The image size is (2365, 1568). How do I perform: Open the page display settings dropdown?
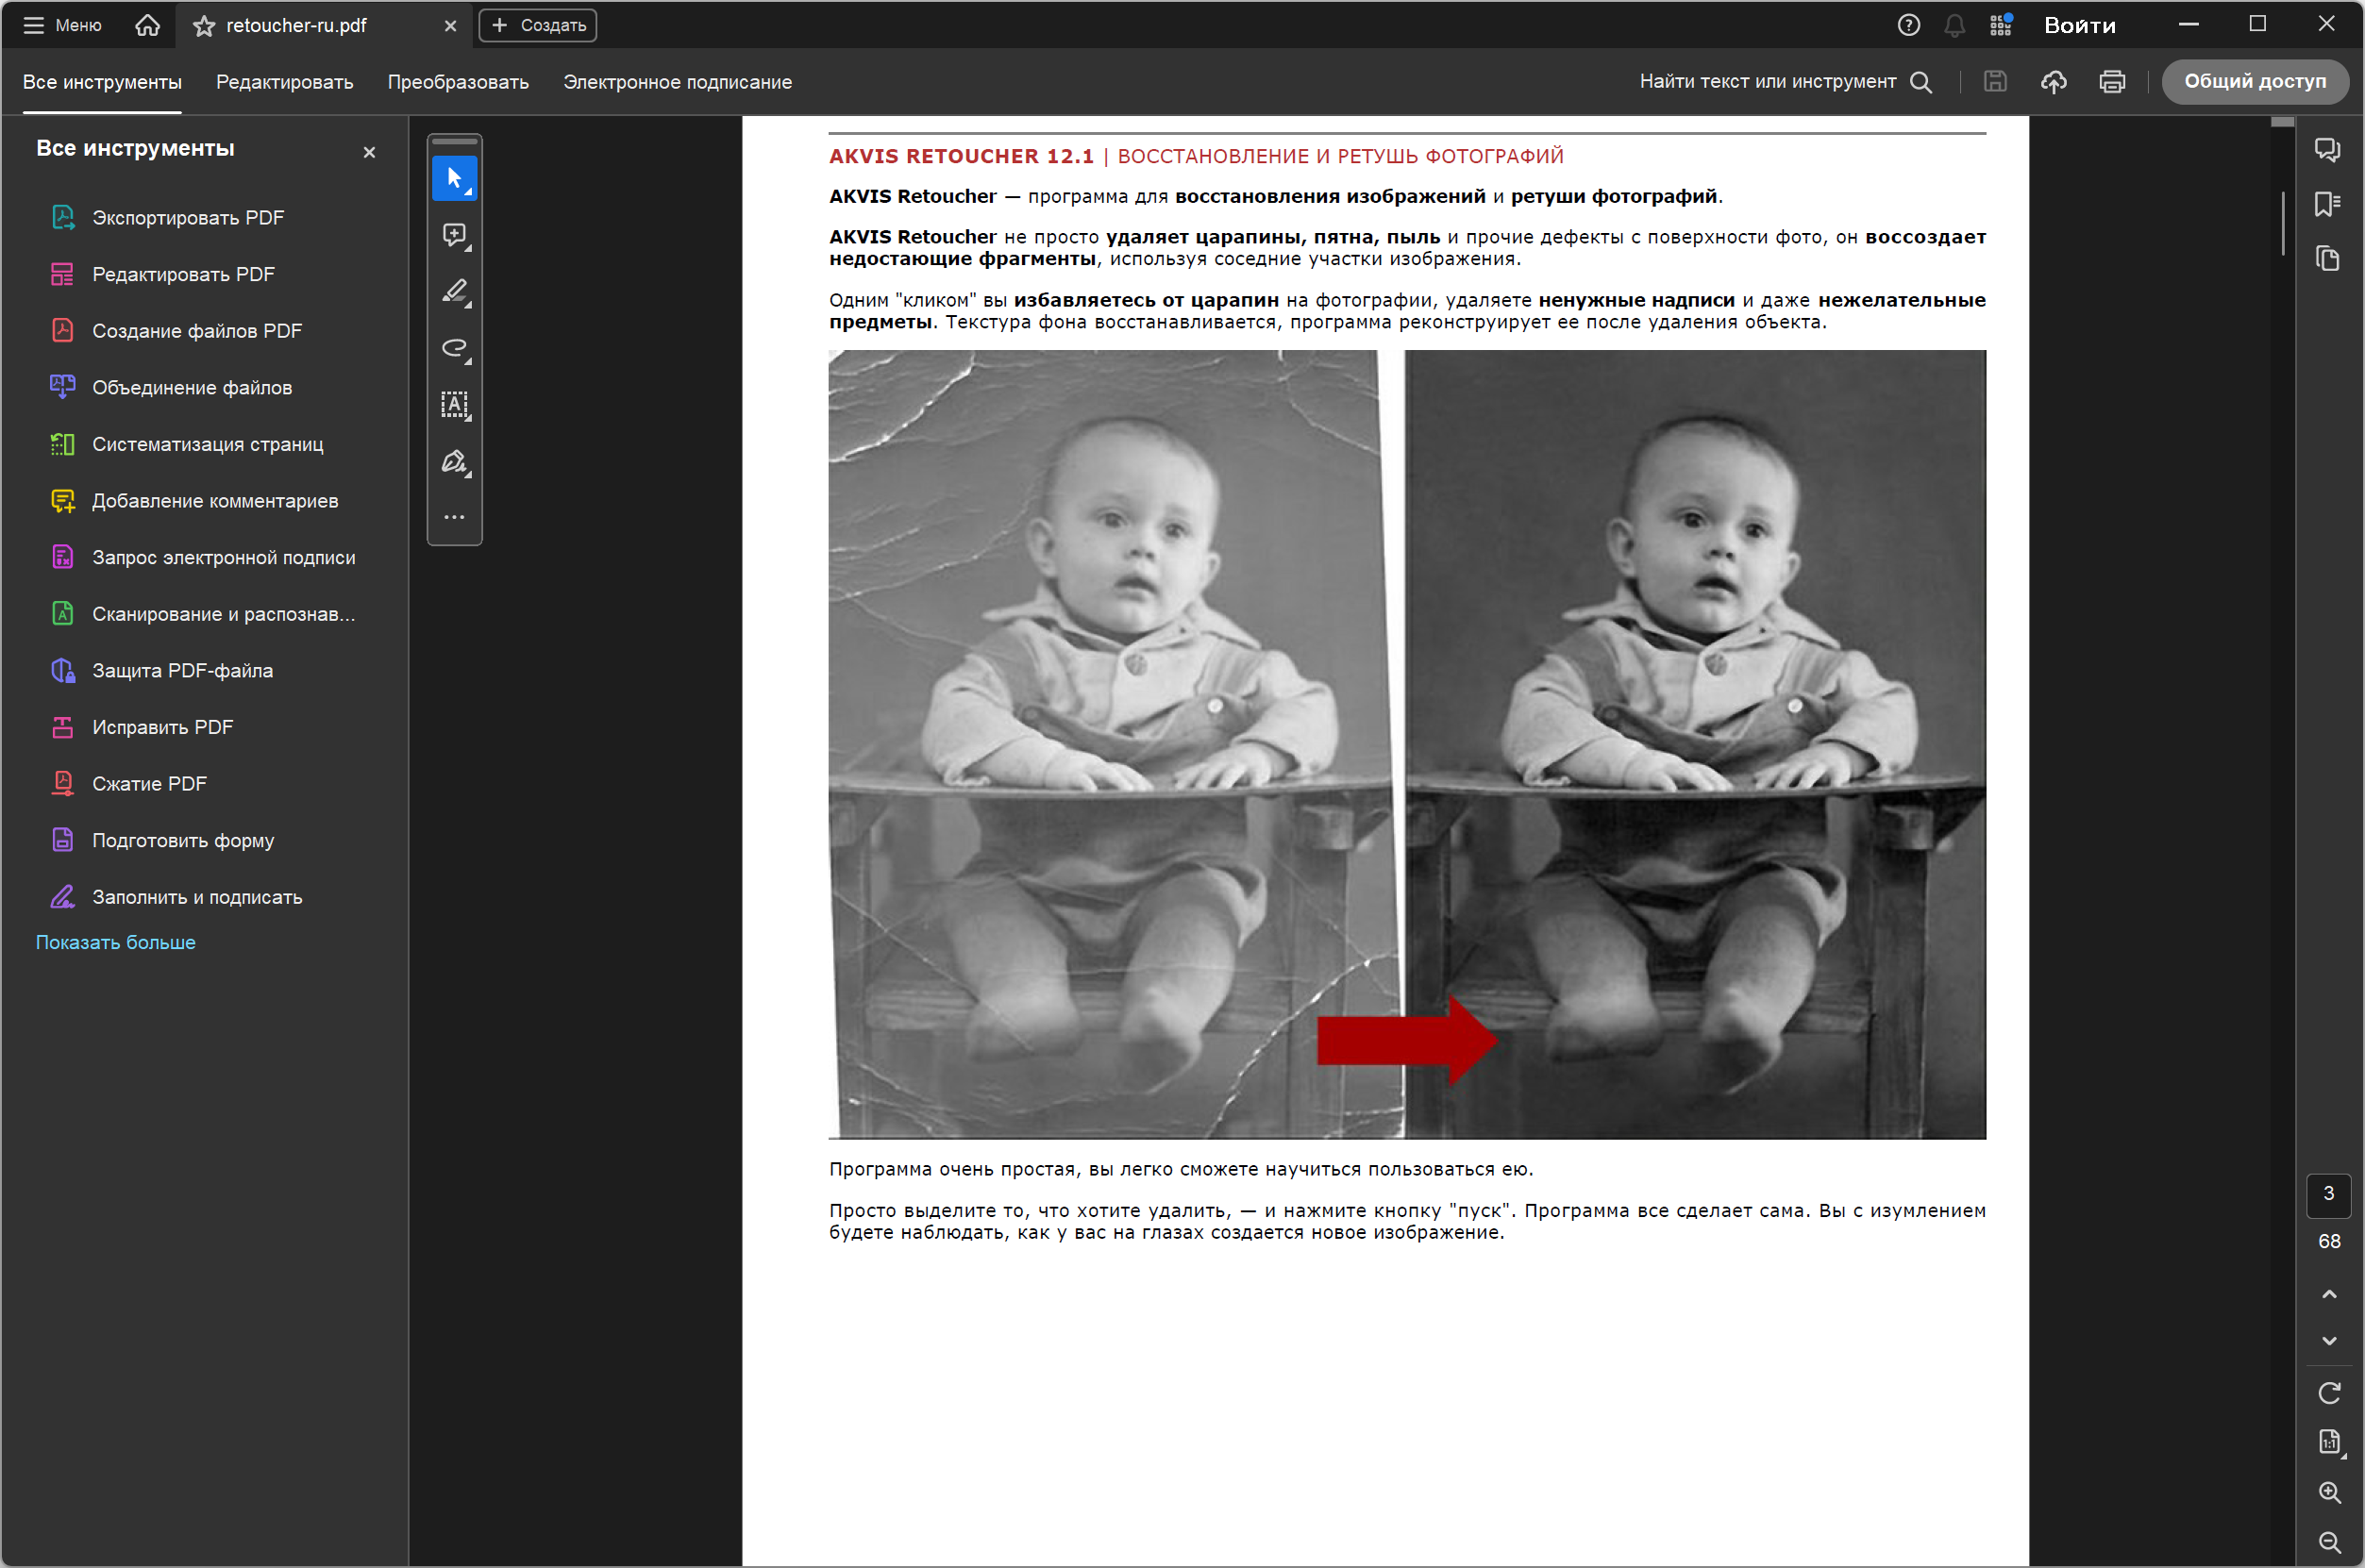[2328, 1442]
